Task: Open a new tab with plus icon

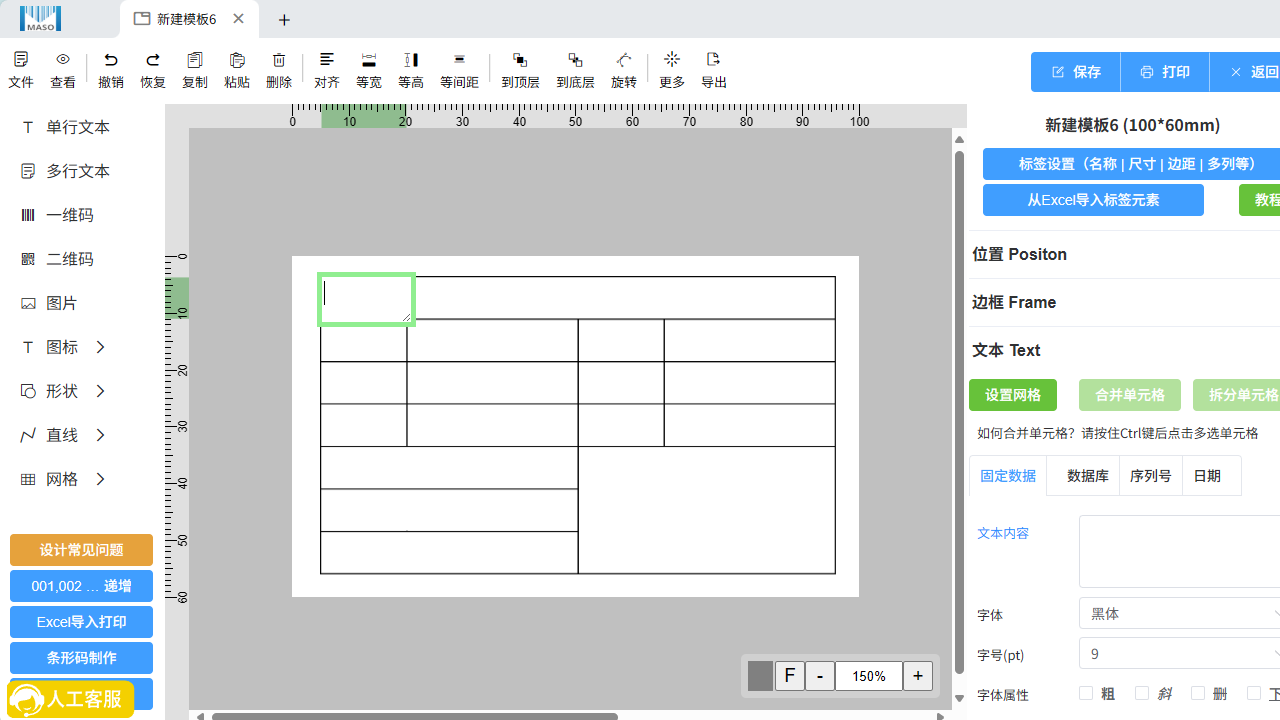Action: 284,20
